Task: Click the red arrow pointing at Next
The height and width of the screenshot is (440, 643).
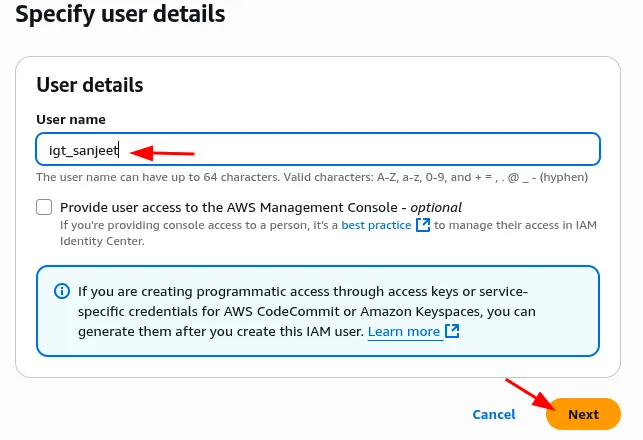Action: tap(530, 396)
